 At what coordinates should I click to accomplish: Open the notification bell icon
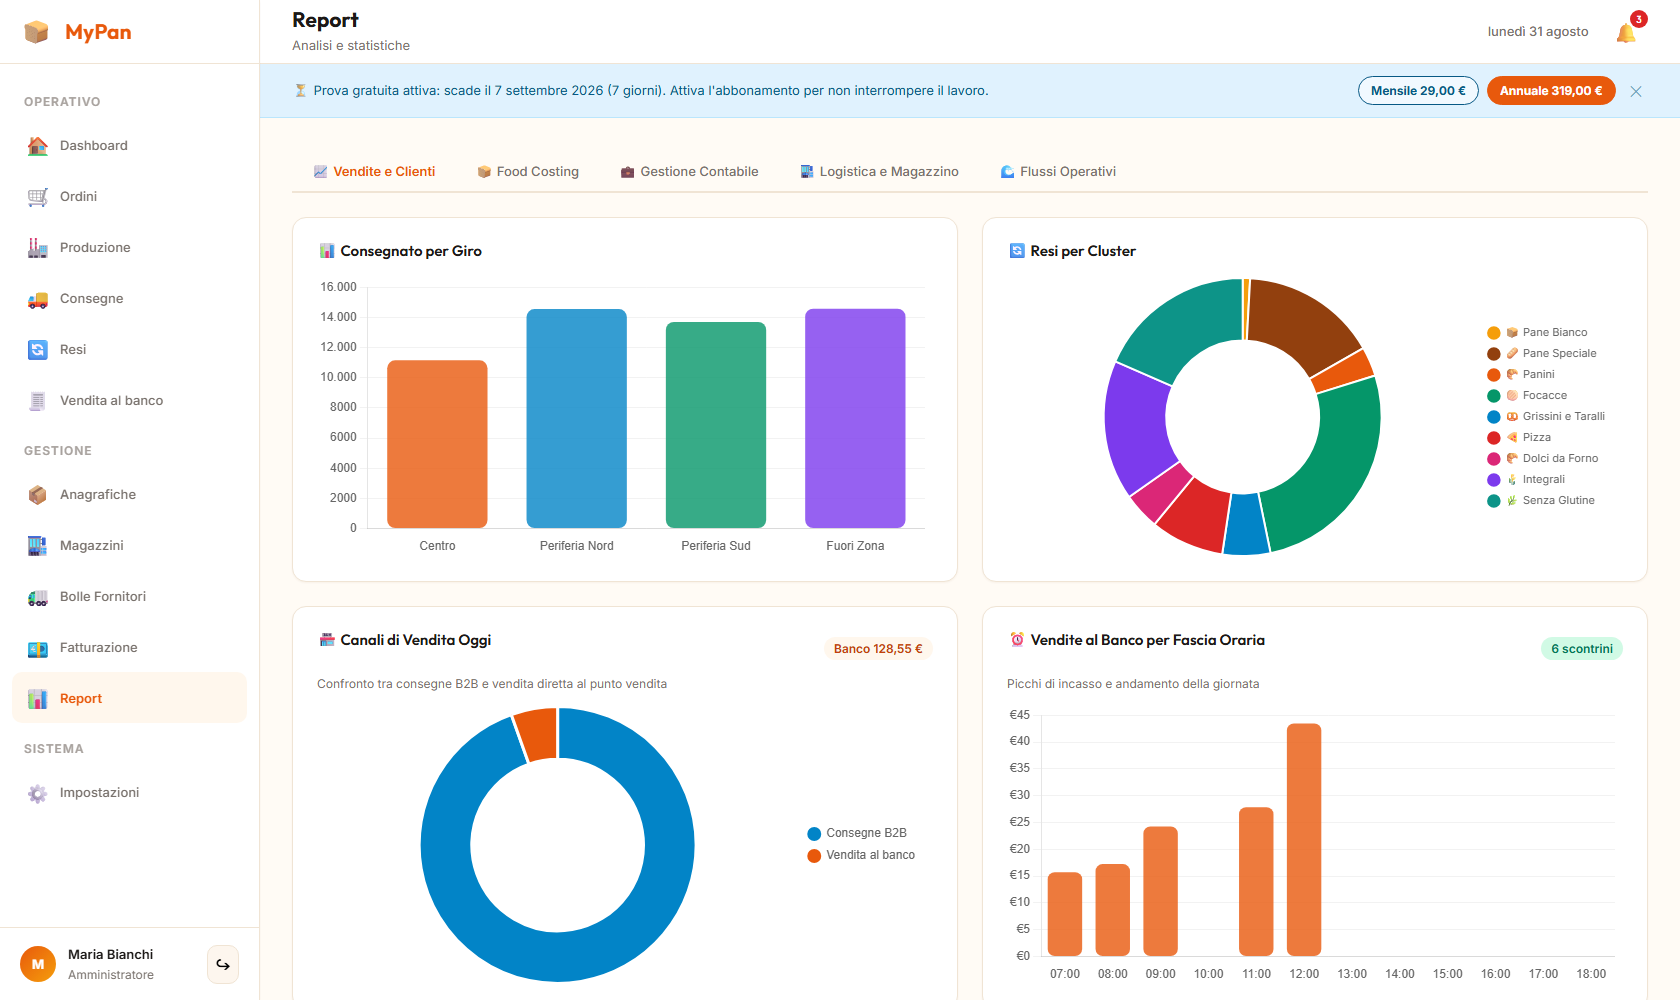1626,33
